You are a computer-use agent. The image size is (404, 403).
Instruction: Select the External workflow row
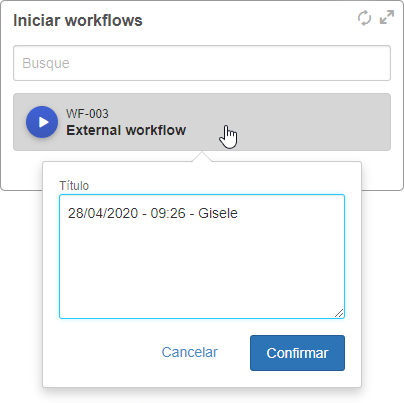[x=202, y=122]
